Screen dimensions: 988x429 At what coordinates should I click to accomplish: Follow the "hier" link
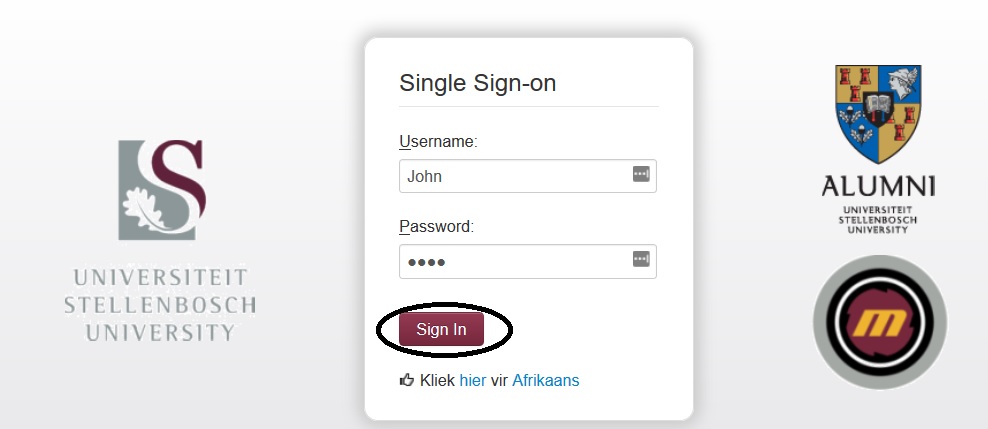click(472, 380)
